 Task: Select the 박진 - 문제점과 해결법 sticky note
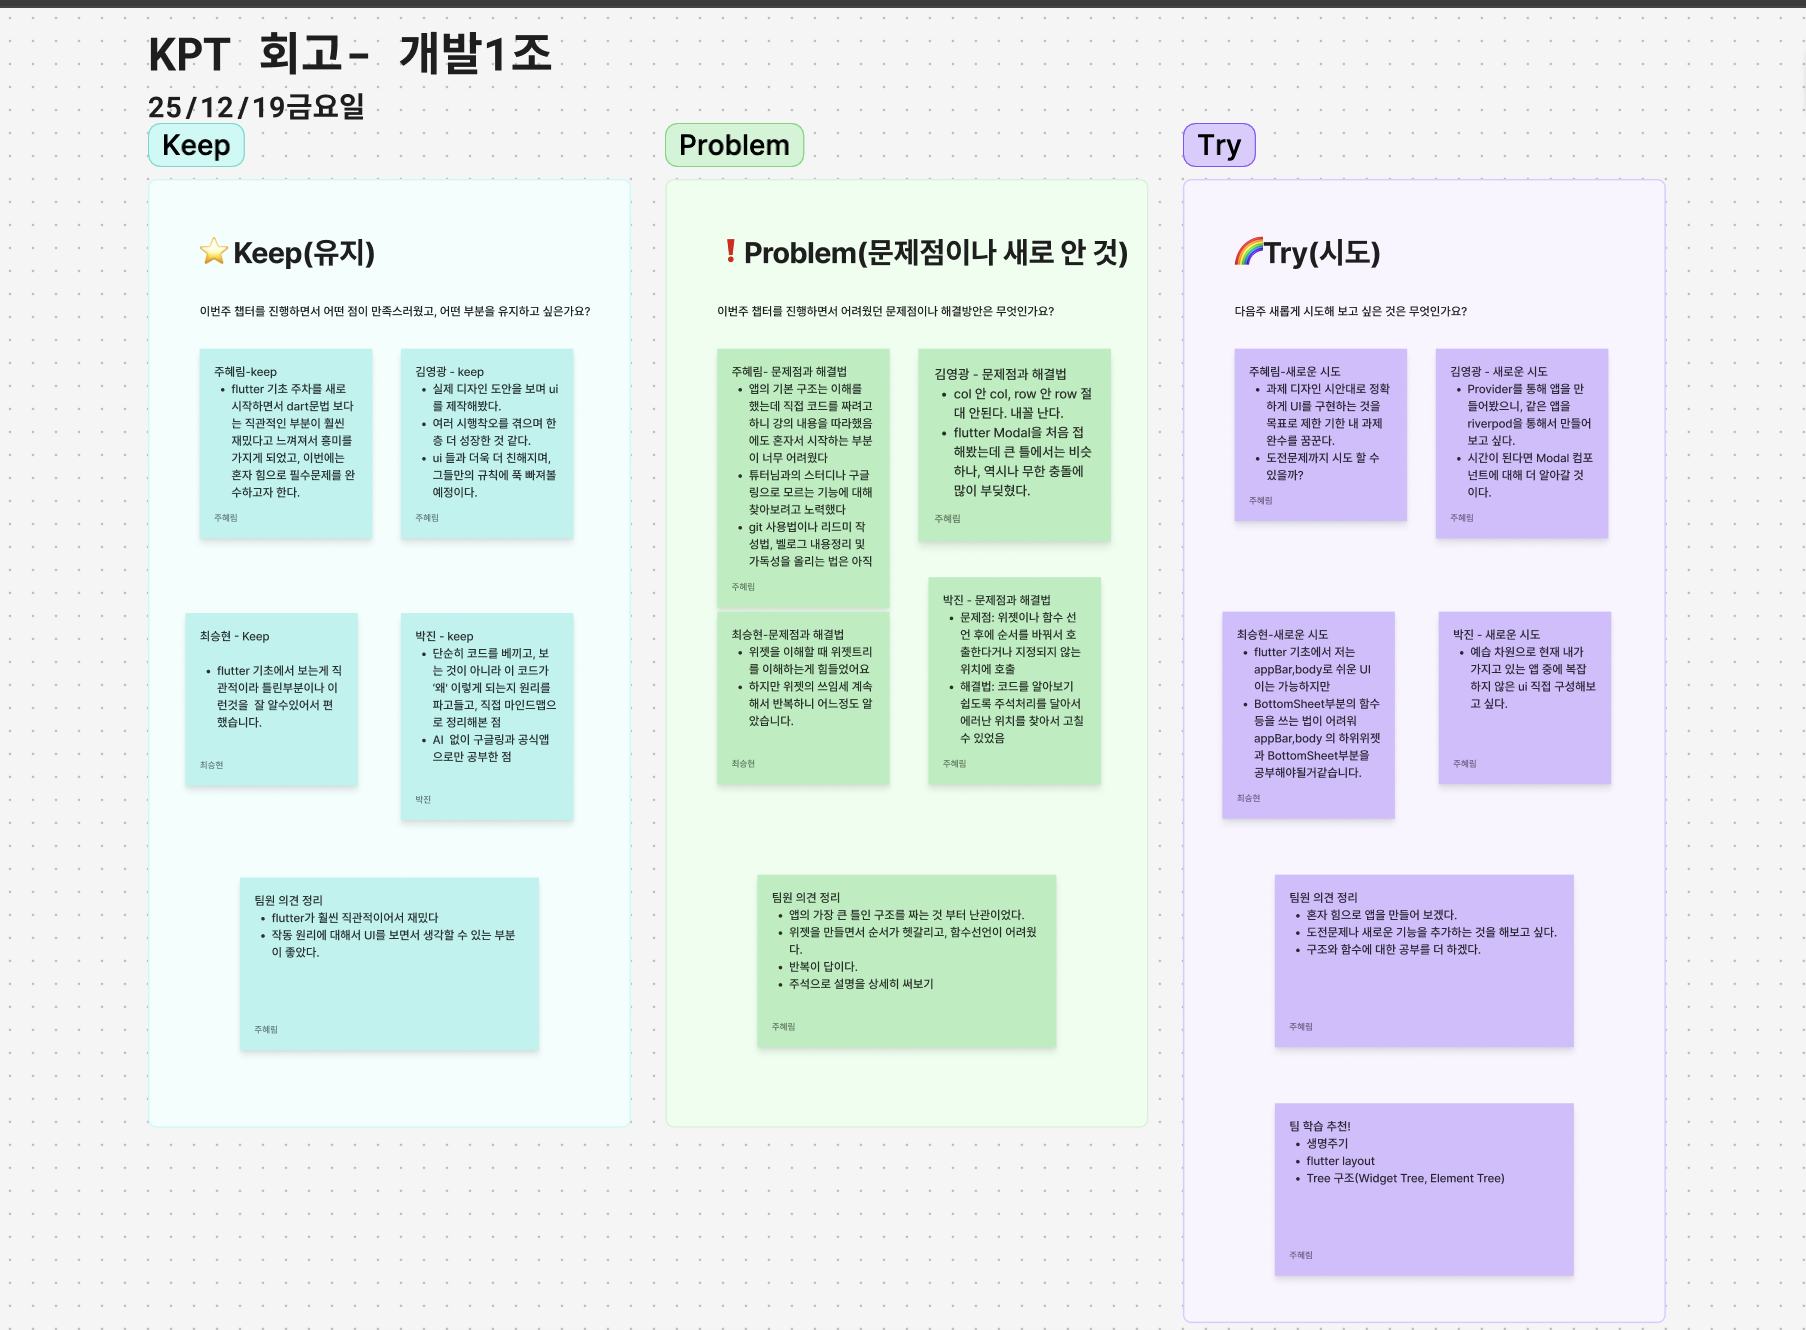click(x=1014, y=681)
